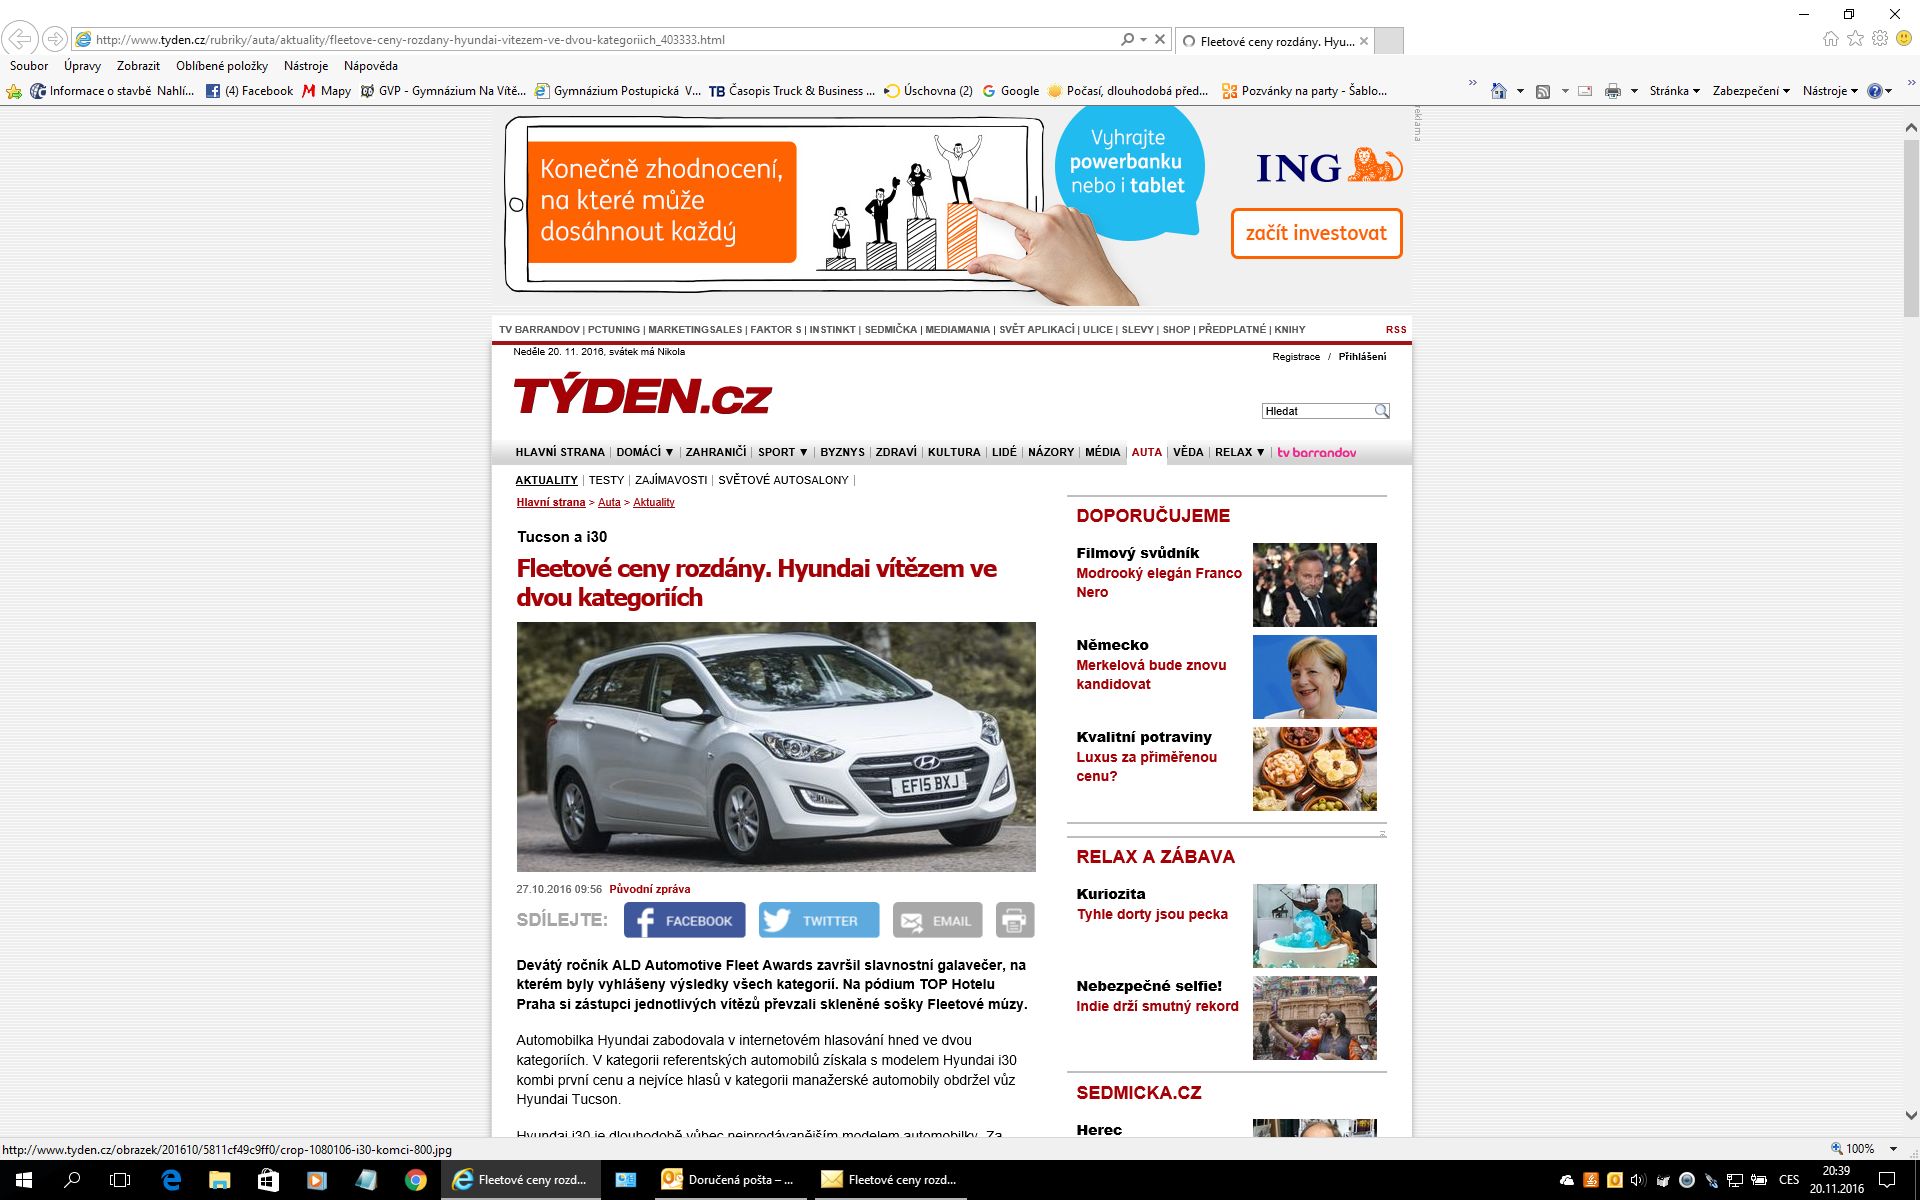The width and height of the screenshot is (1920, 1200).
Task: Expand the zoom level 100% dropdown arrow
Action: (1893, 1149)
